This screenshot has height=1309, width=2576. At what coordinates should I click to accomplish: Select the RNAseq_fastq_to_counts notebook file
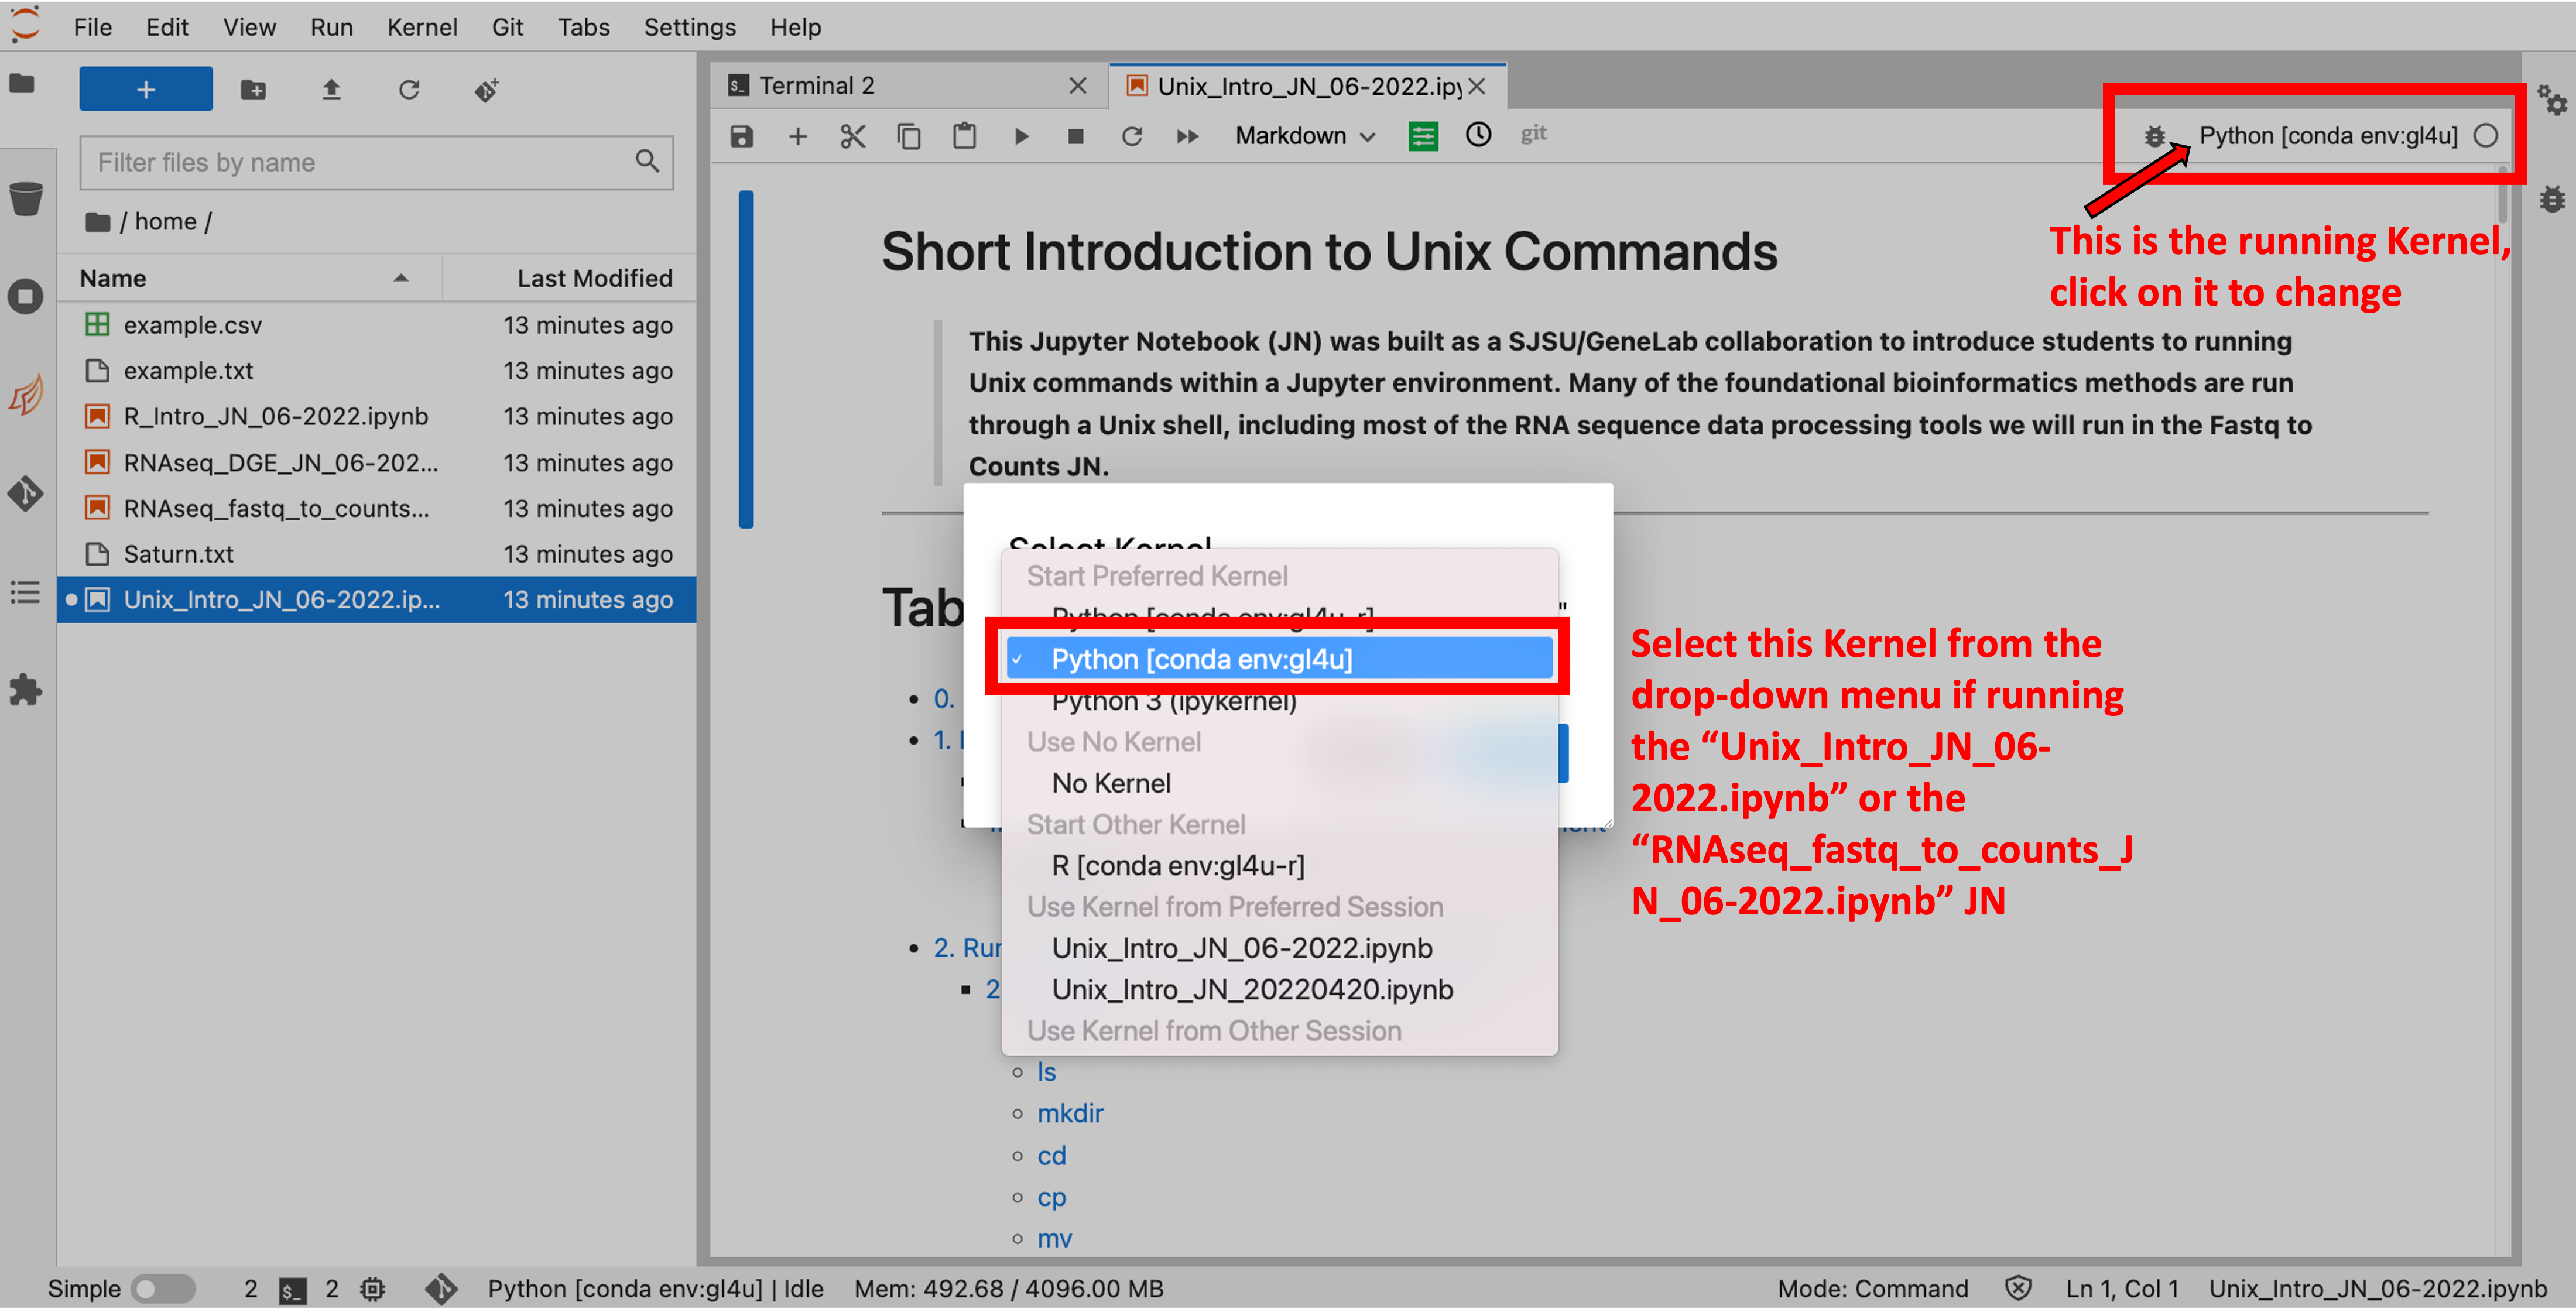[377, 509]
